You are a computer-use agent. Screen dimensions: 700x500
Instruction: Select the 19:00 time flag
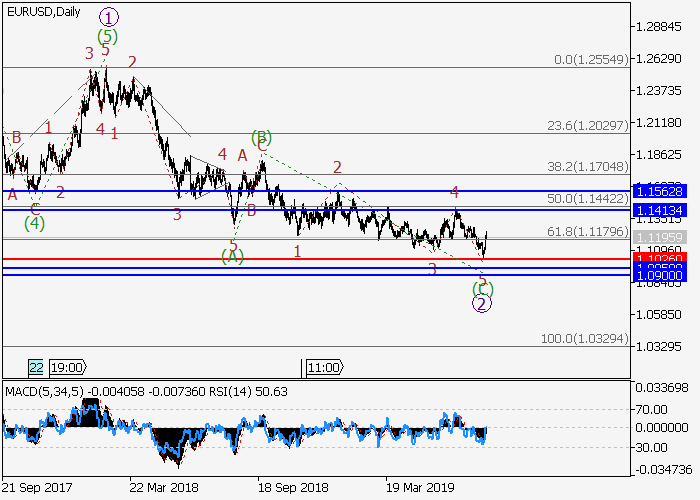tap(68, 366)
